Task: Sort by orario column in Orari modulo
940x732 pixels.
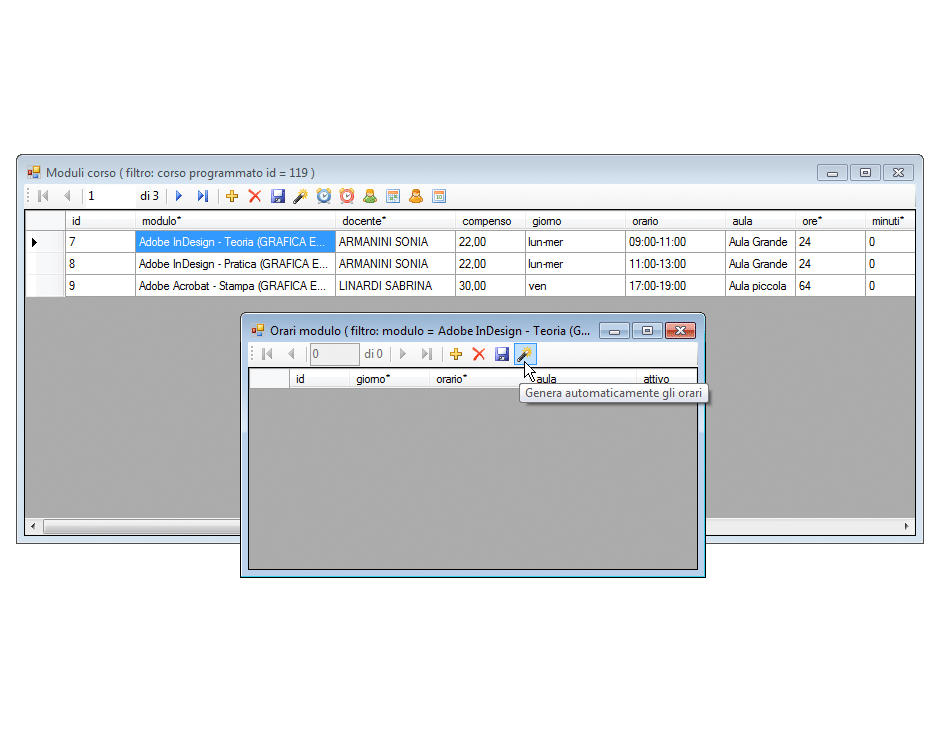Action: (x=478, y=379)
